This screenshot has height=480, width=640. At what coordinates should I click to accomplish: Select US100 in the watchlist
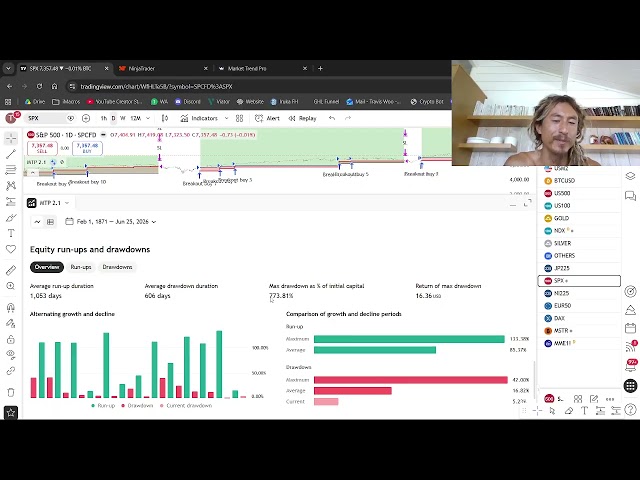click(579, 206)
